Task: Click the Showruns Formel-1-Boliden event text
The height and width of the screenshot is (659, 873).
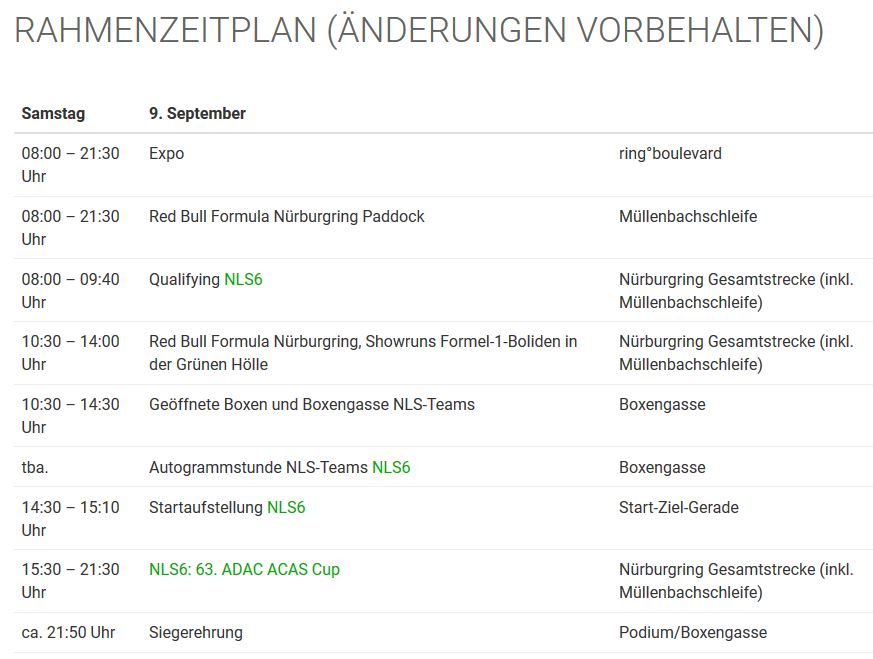Action: pos(363,352)
